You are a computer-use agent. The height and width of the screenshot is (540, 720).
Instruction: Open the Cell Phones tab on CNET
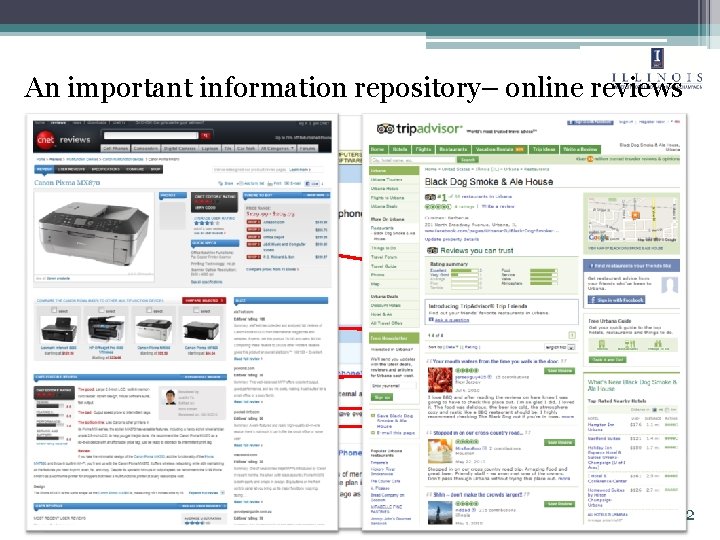coord(116,148)
